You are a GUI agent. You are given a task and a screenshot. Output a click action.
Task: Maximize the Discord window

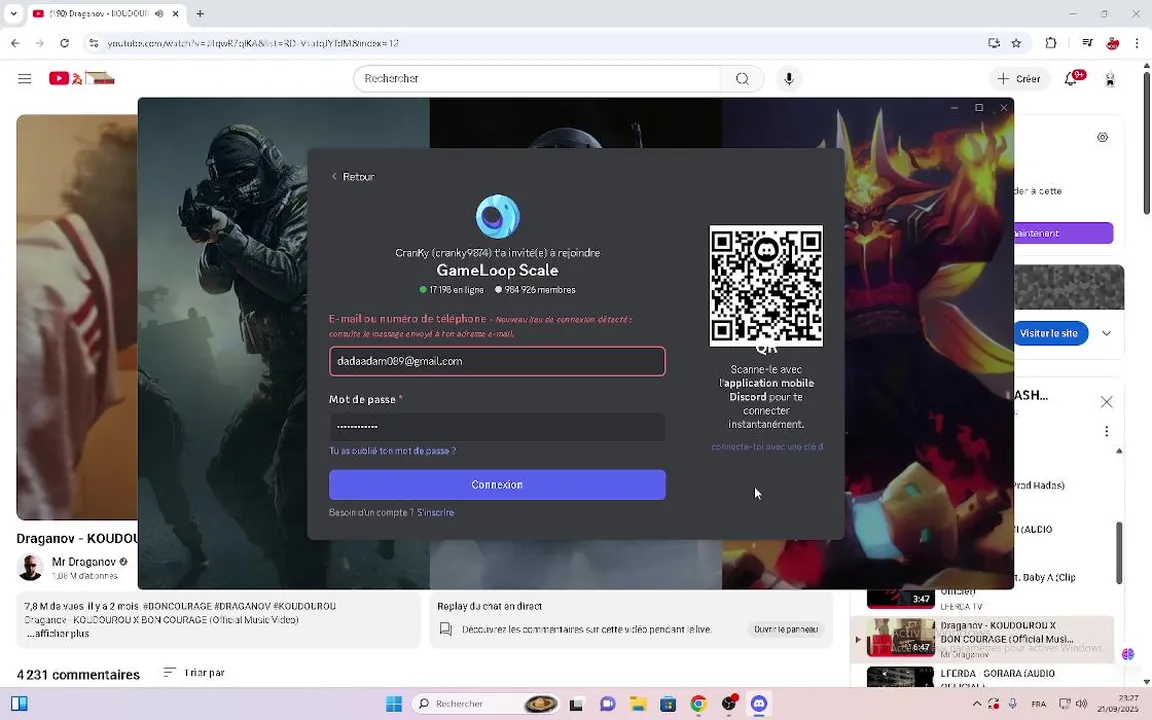coord(979,107)
